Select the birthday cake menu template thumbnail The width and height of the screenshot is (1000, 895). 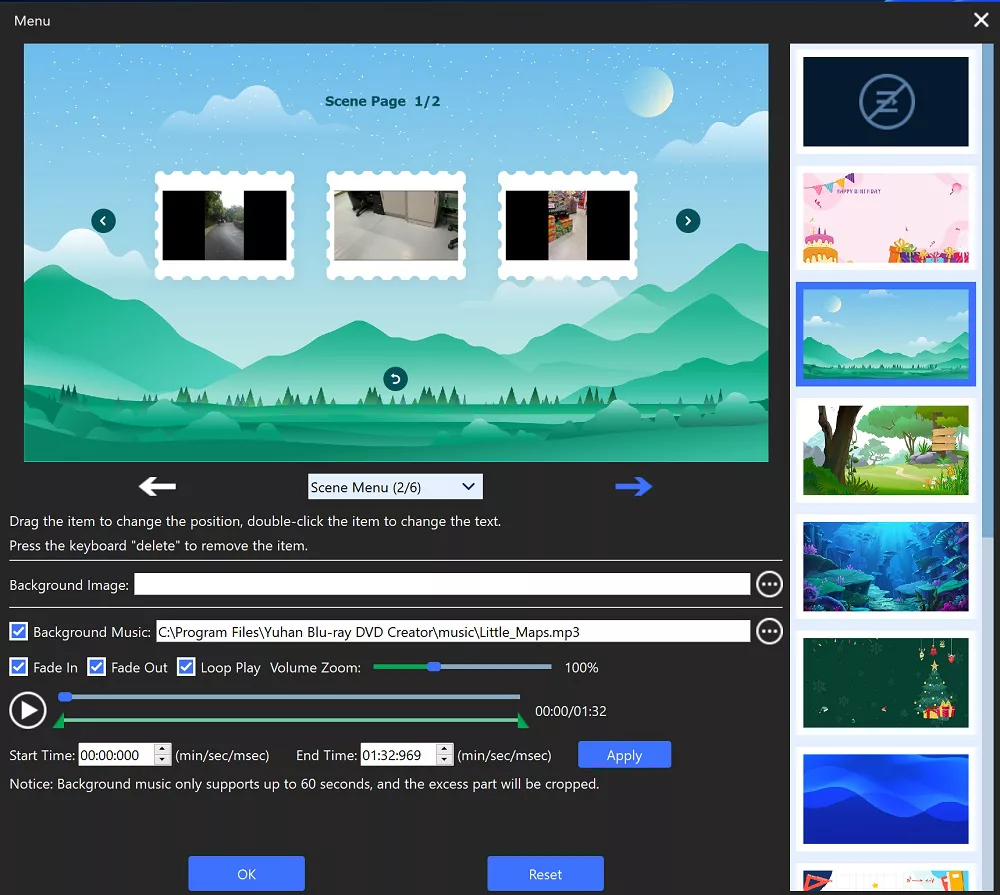(x=886, y=217)
